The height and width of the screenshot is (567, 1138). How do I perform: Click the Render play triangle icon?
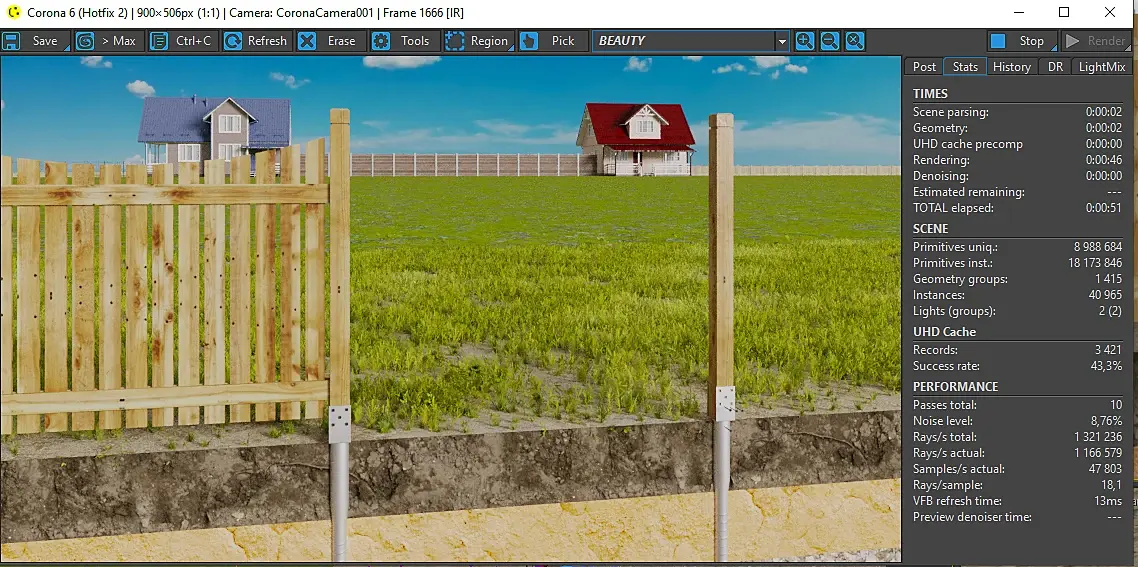(x=1071, y=41)
